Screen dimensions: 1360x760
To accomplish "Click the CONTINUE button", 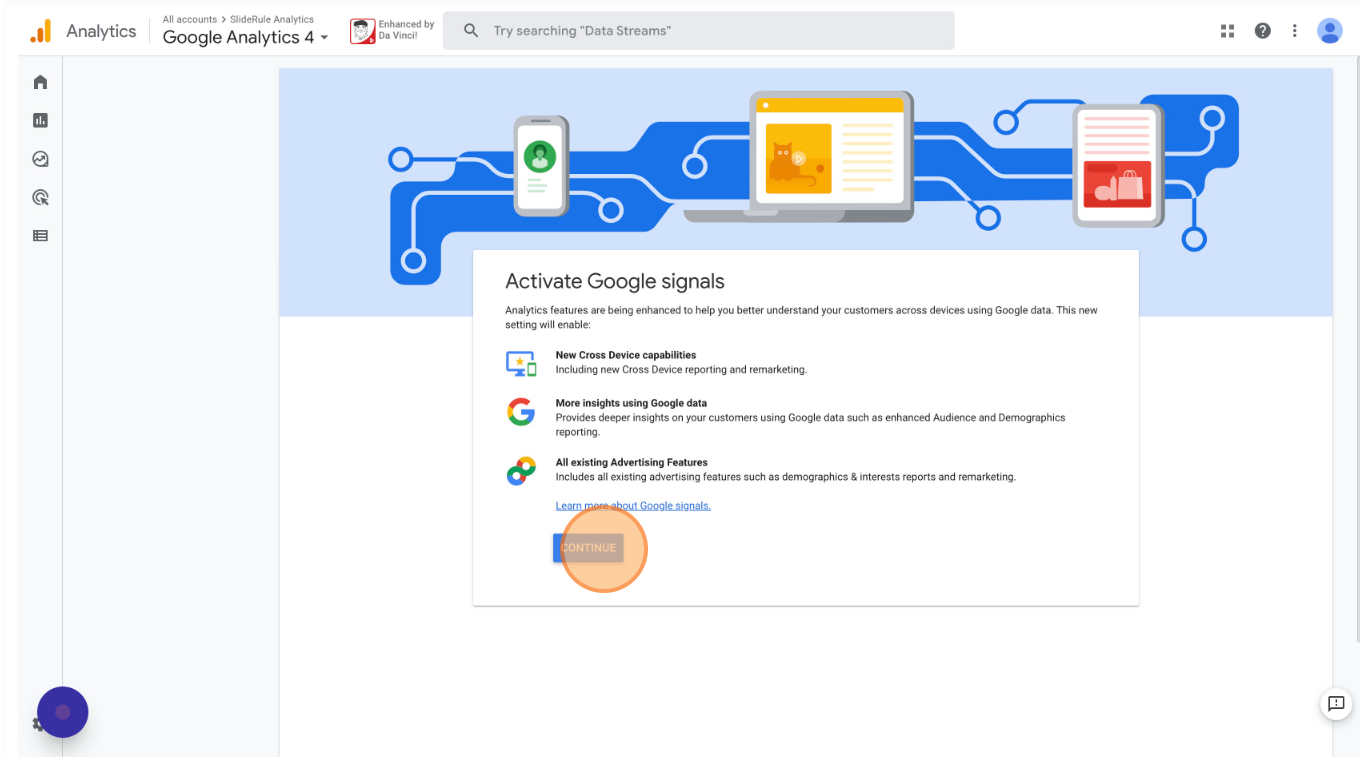I will pyautogui.click(x=588, y=548).
